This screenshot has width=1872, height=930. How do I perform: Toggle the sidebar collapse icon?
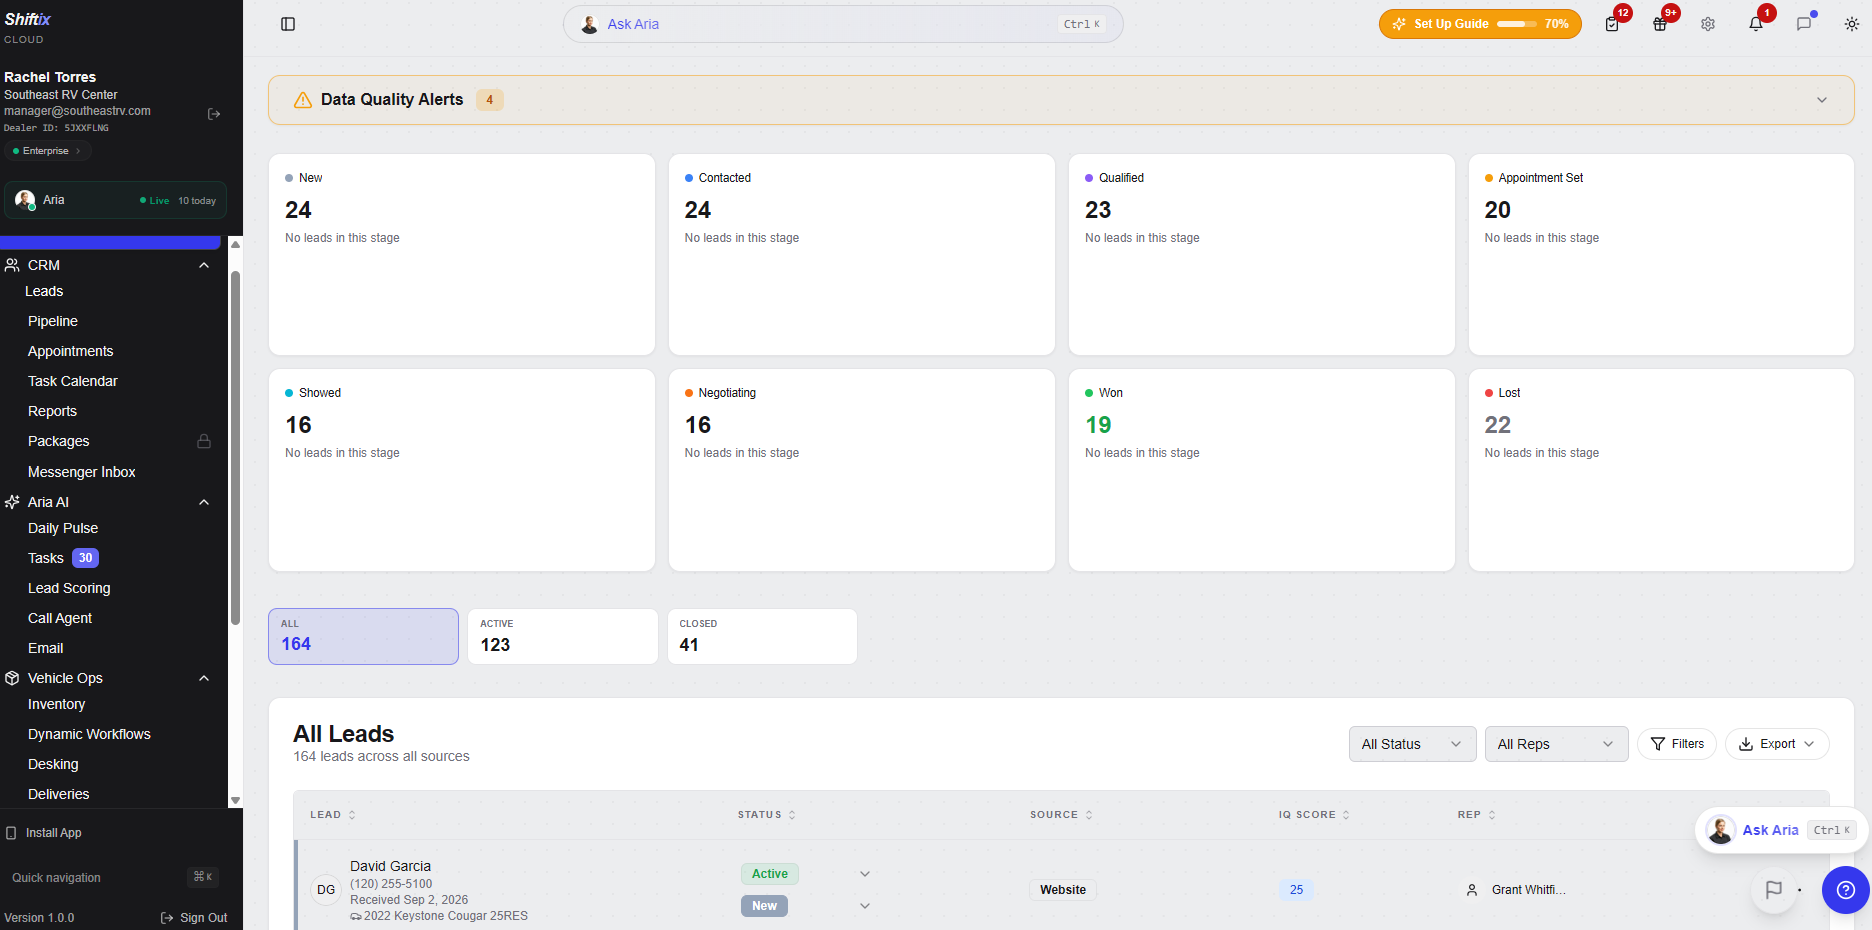coord(288,24)
